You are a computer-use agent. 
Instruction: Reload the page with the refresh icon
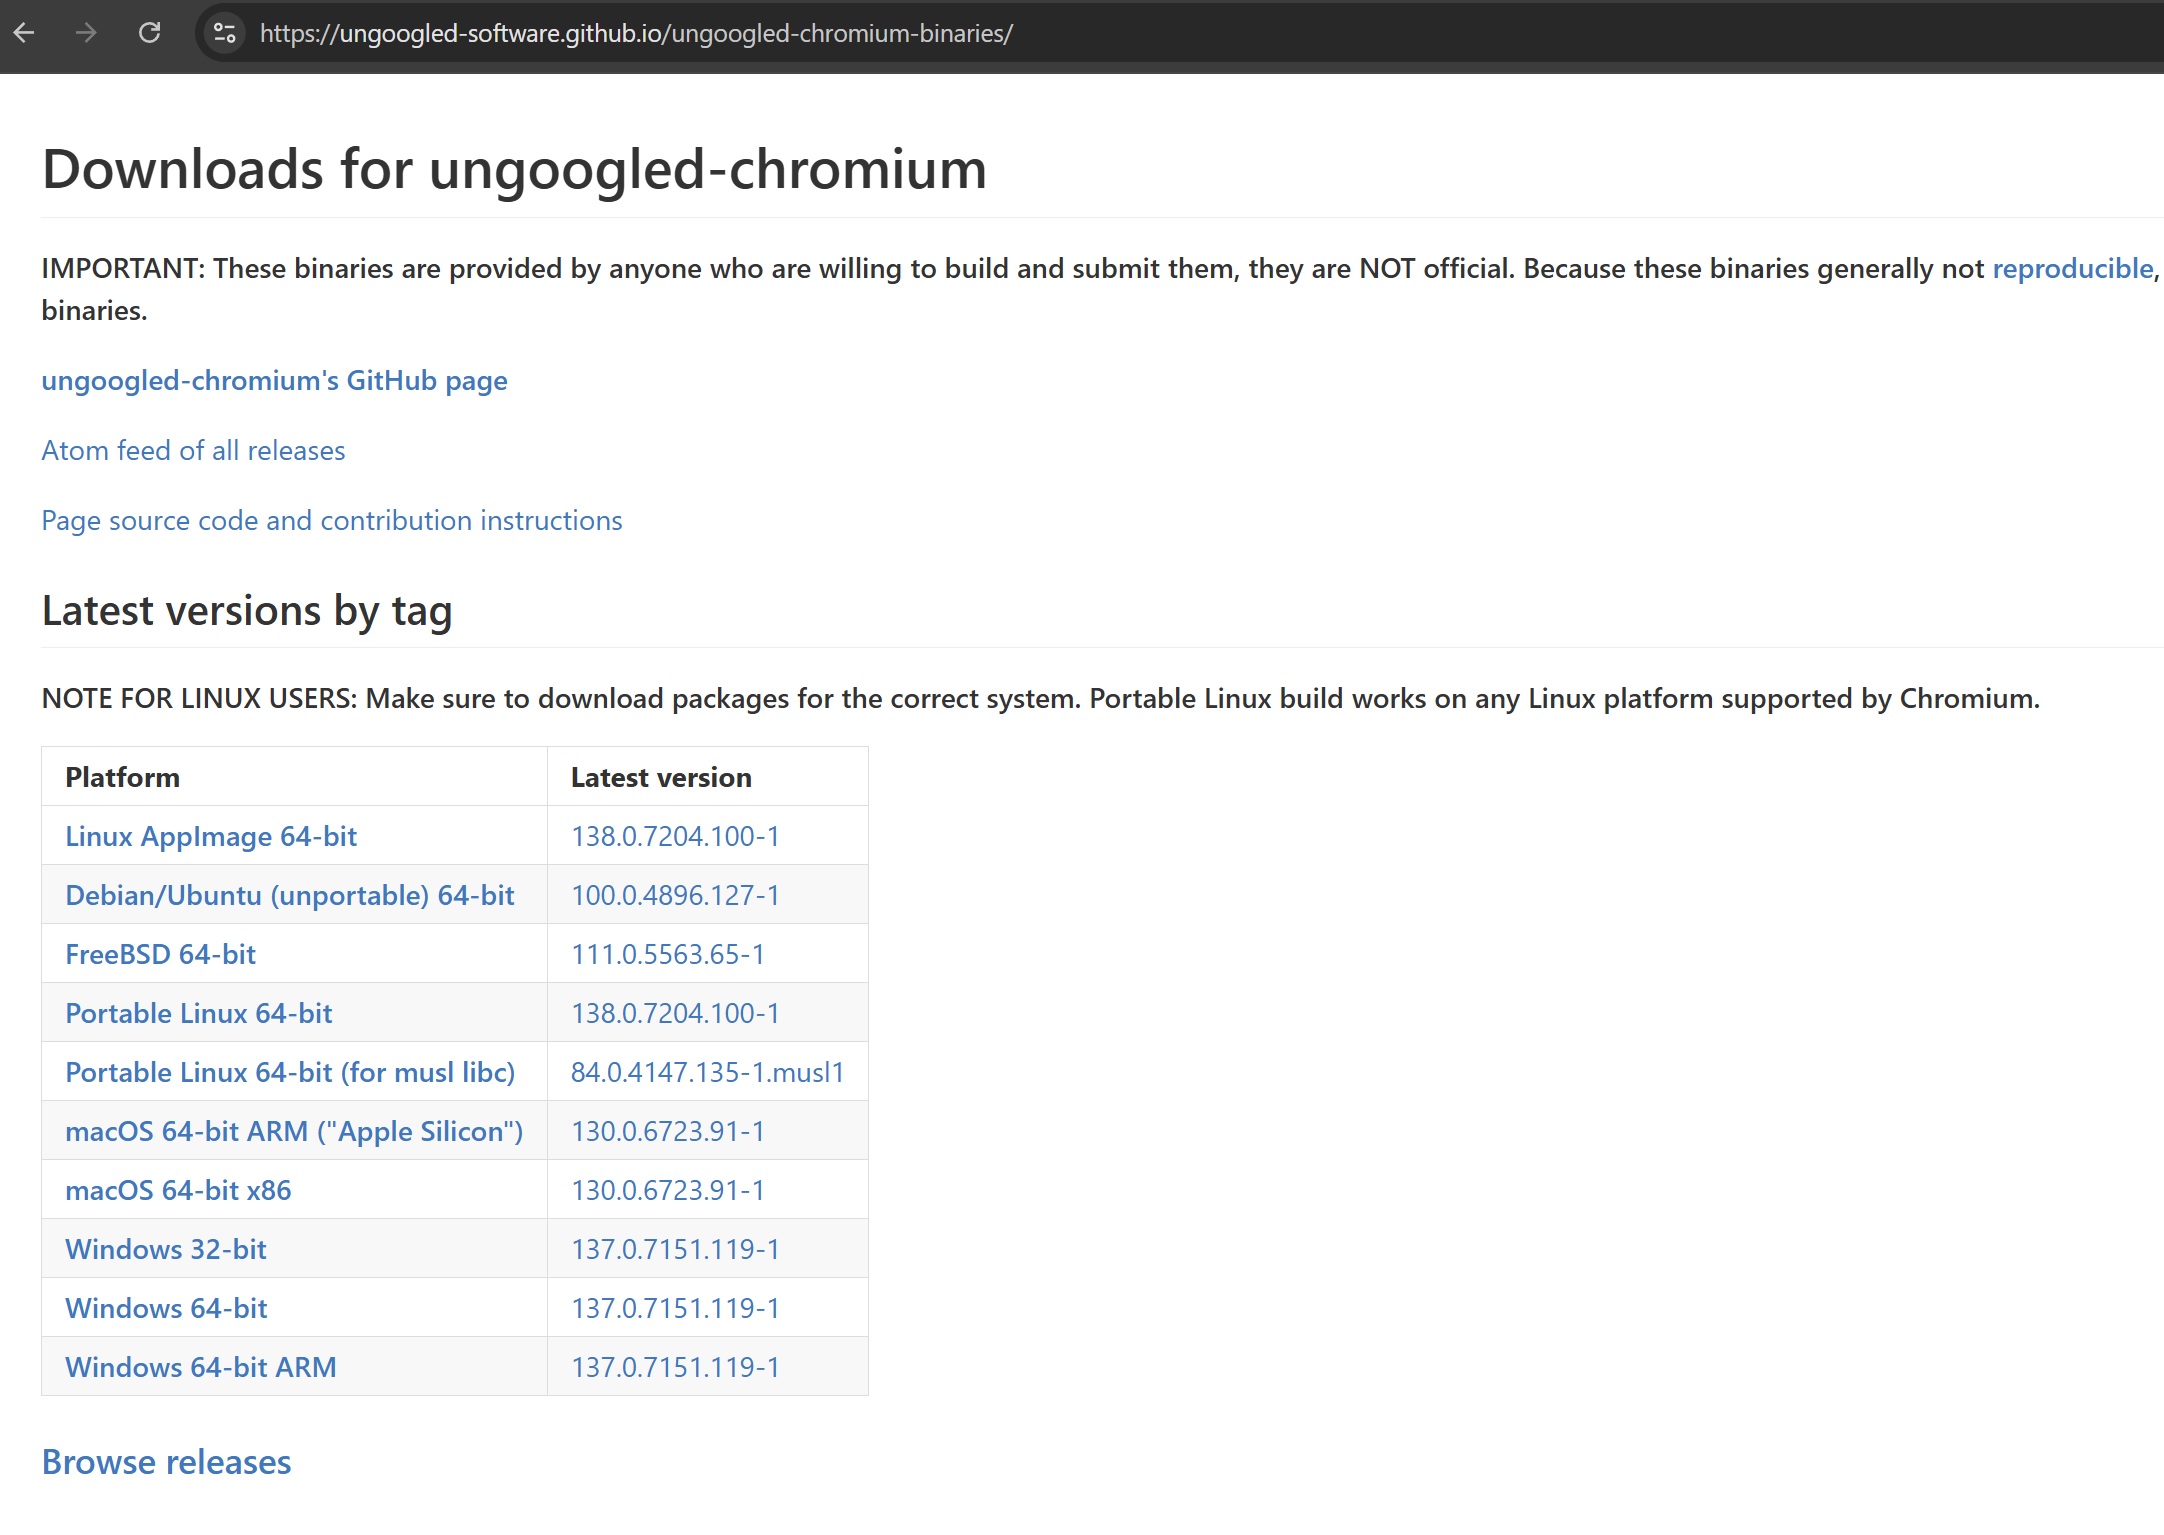pyautogui.click(x=149, y=33)
